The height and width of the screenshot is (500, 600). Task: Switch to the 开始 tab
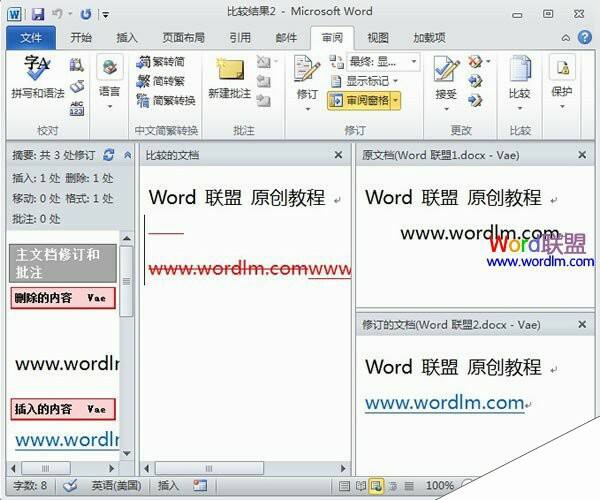(x=81, y=37)
